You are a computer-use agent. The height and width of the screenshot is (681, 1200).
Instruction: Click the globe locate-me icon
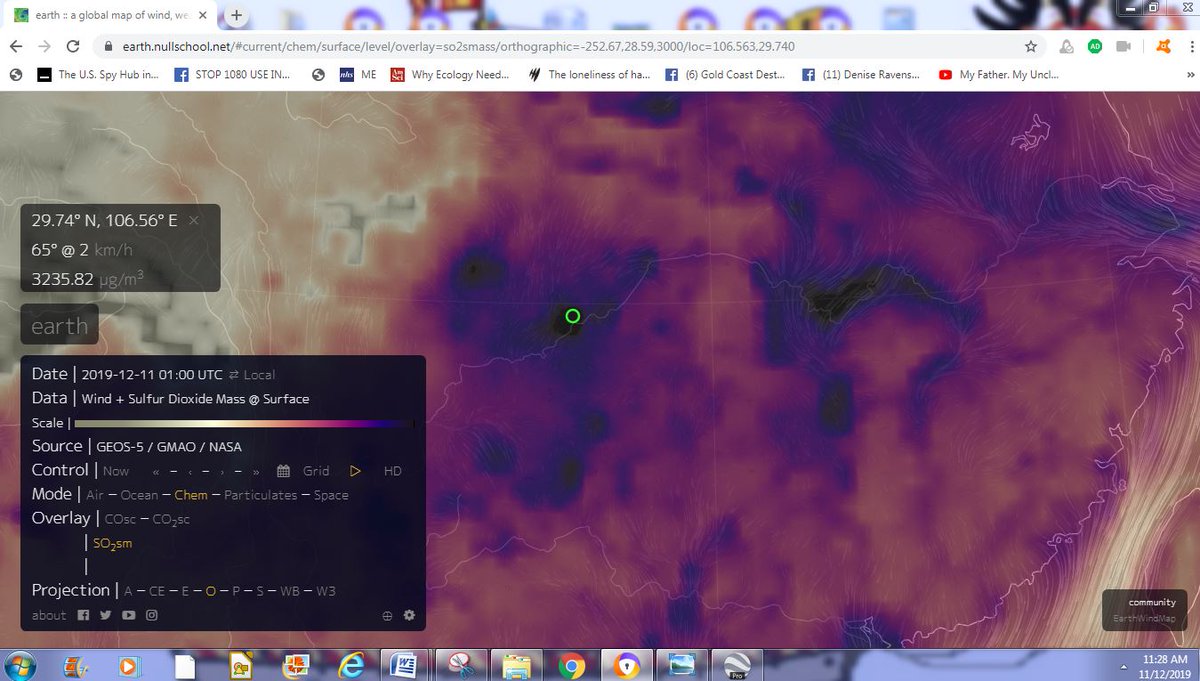pyautogui.click(x=387, y=616)
